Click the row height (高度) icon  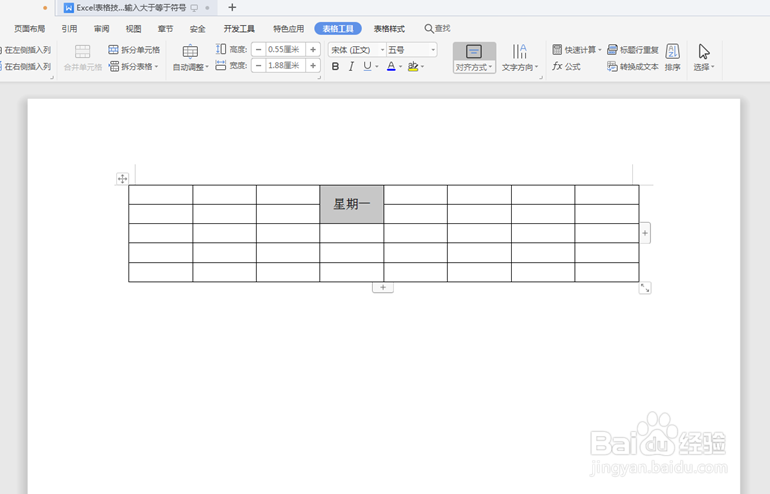click(221, 49)
